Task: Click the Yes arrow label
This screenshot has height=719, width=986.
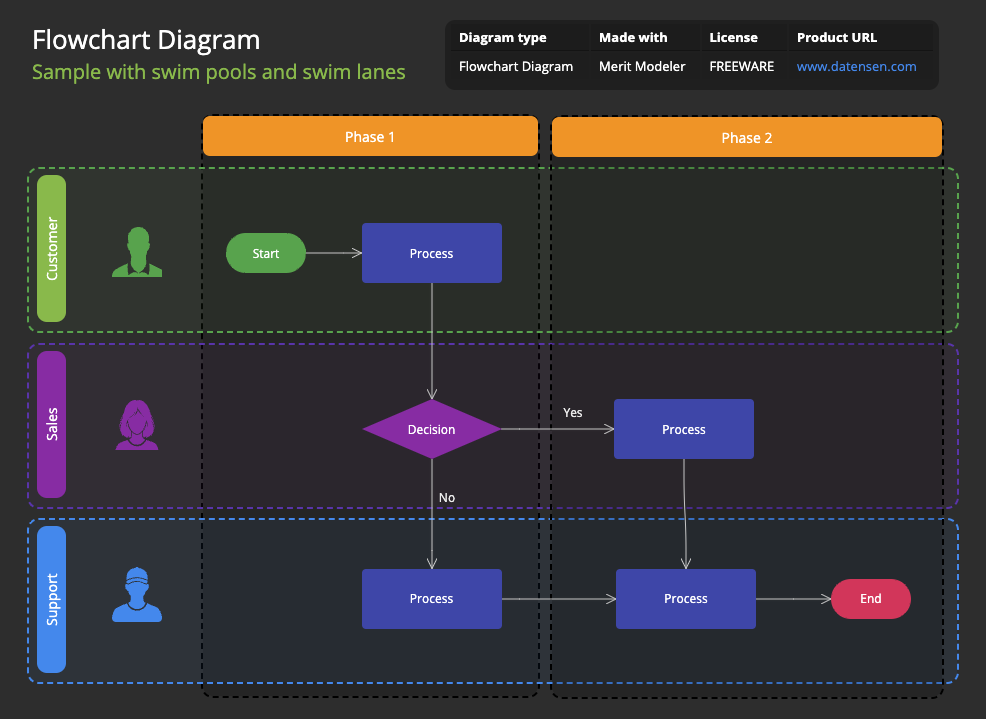Action: click(572, 412)
